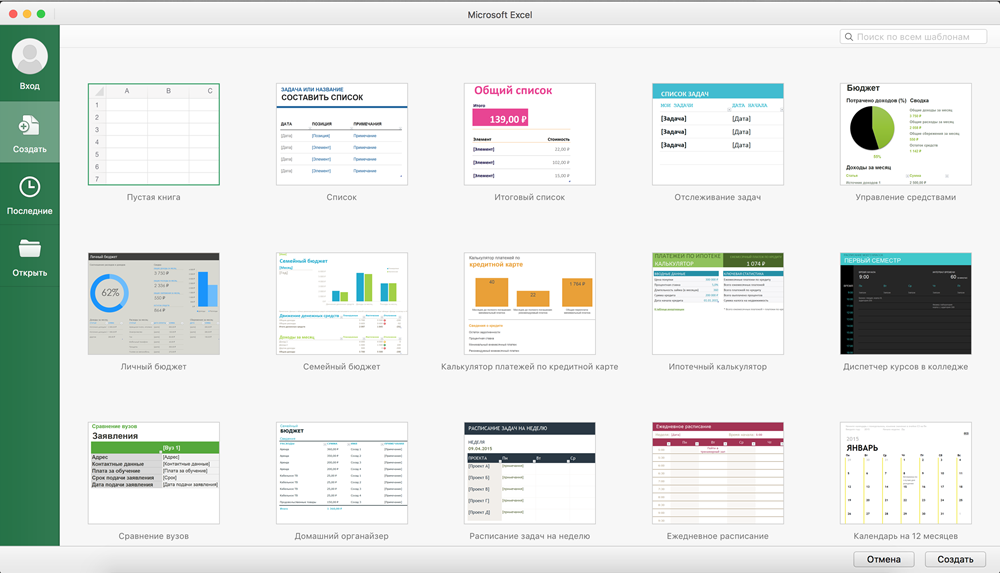This screenshot has height=573, width=1000.
Task: Click the user account avatar icon
Action: (x=30, y=57)
